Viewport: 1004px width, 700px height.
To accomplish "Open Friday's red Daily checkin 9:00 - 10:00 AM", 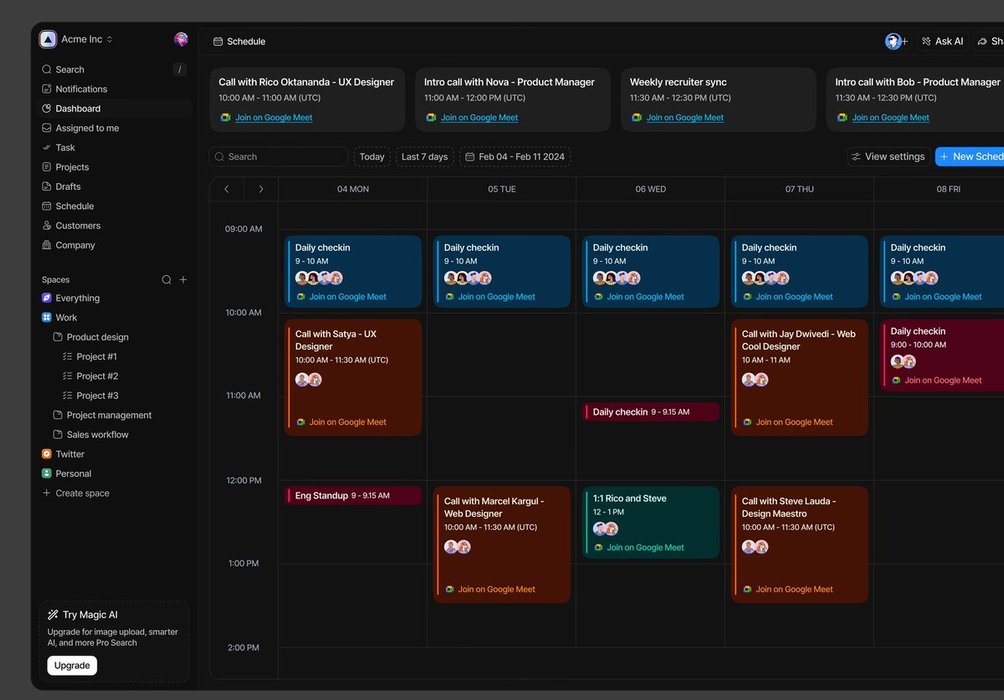I will click(x=942, y=355).
